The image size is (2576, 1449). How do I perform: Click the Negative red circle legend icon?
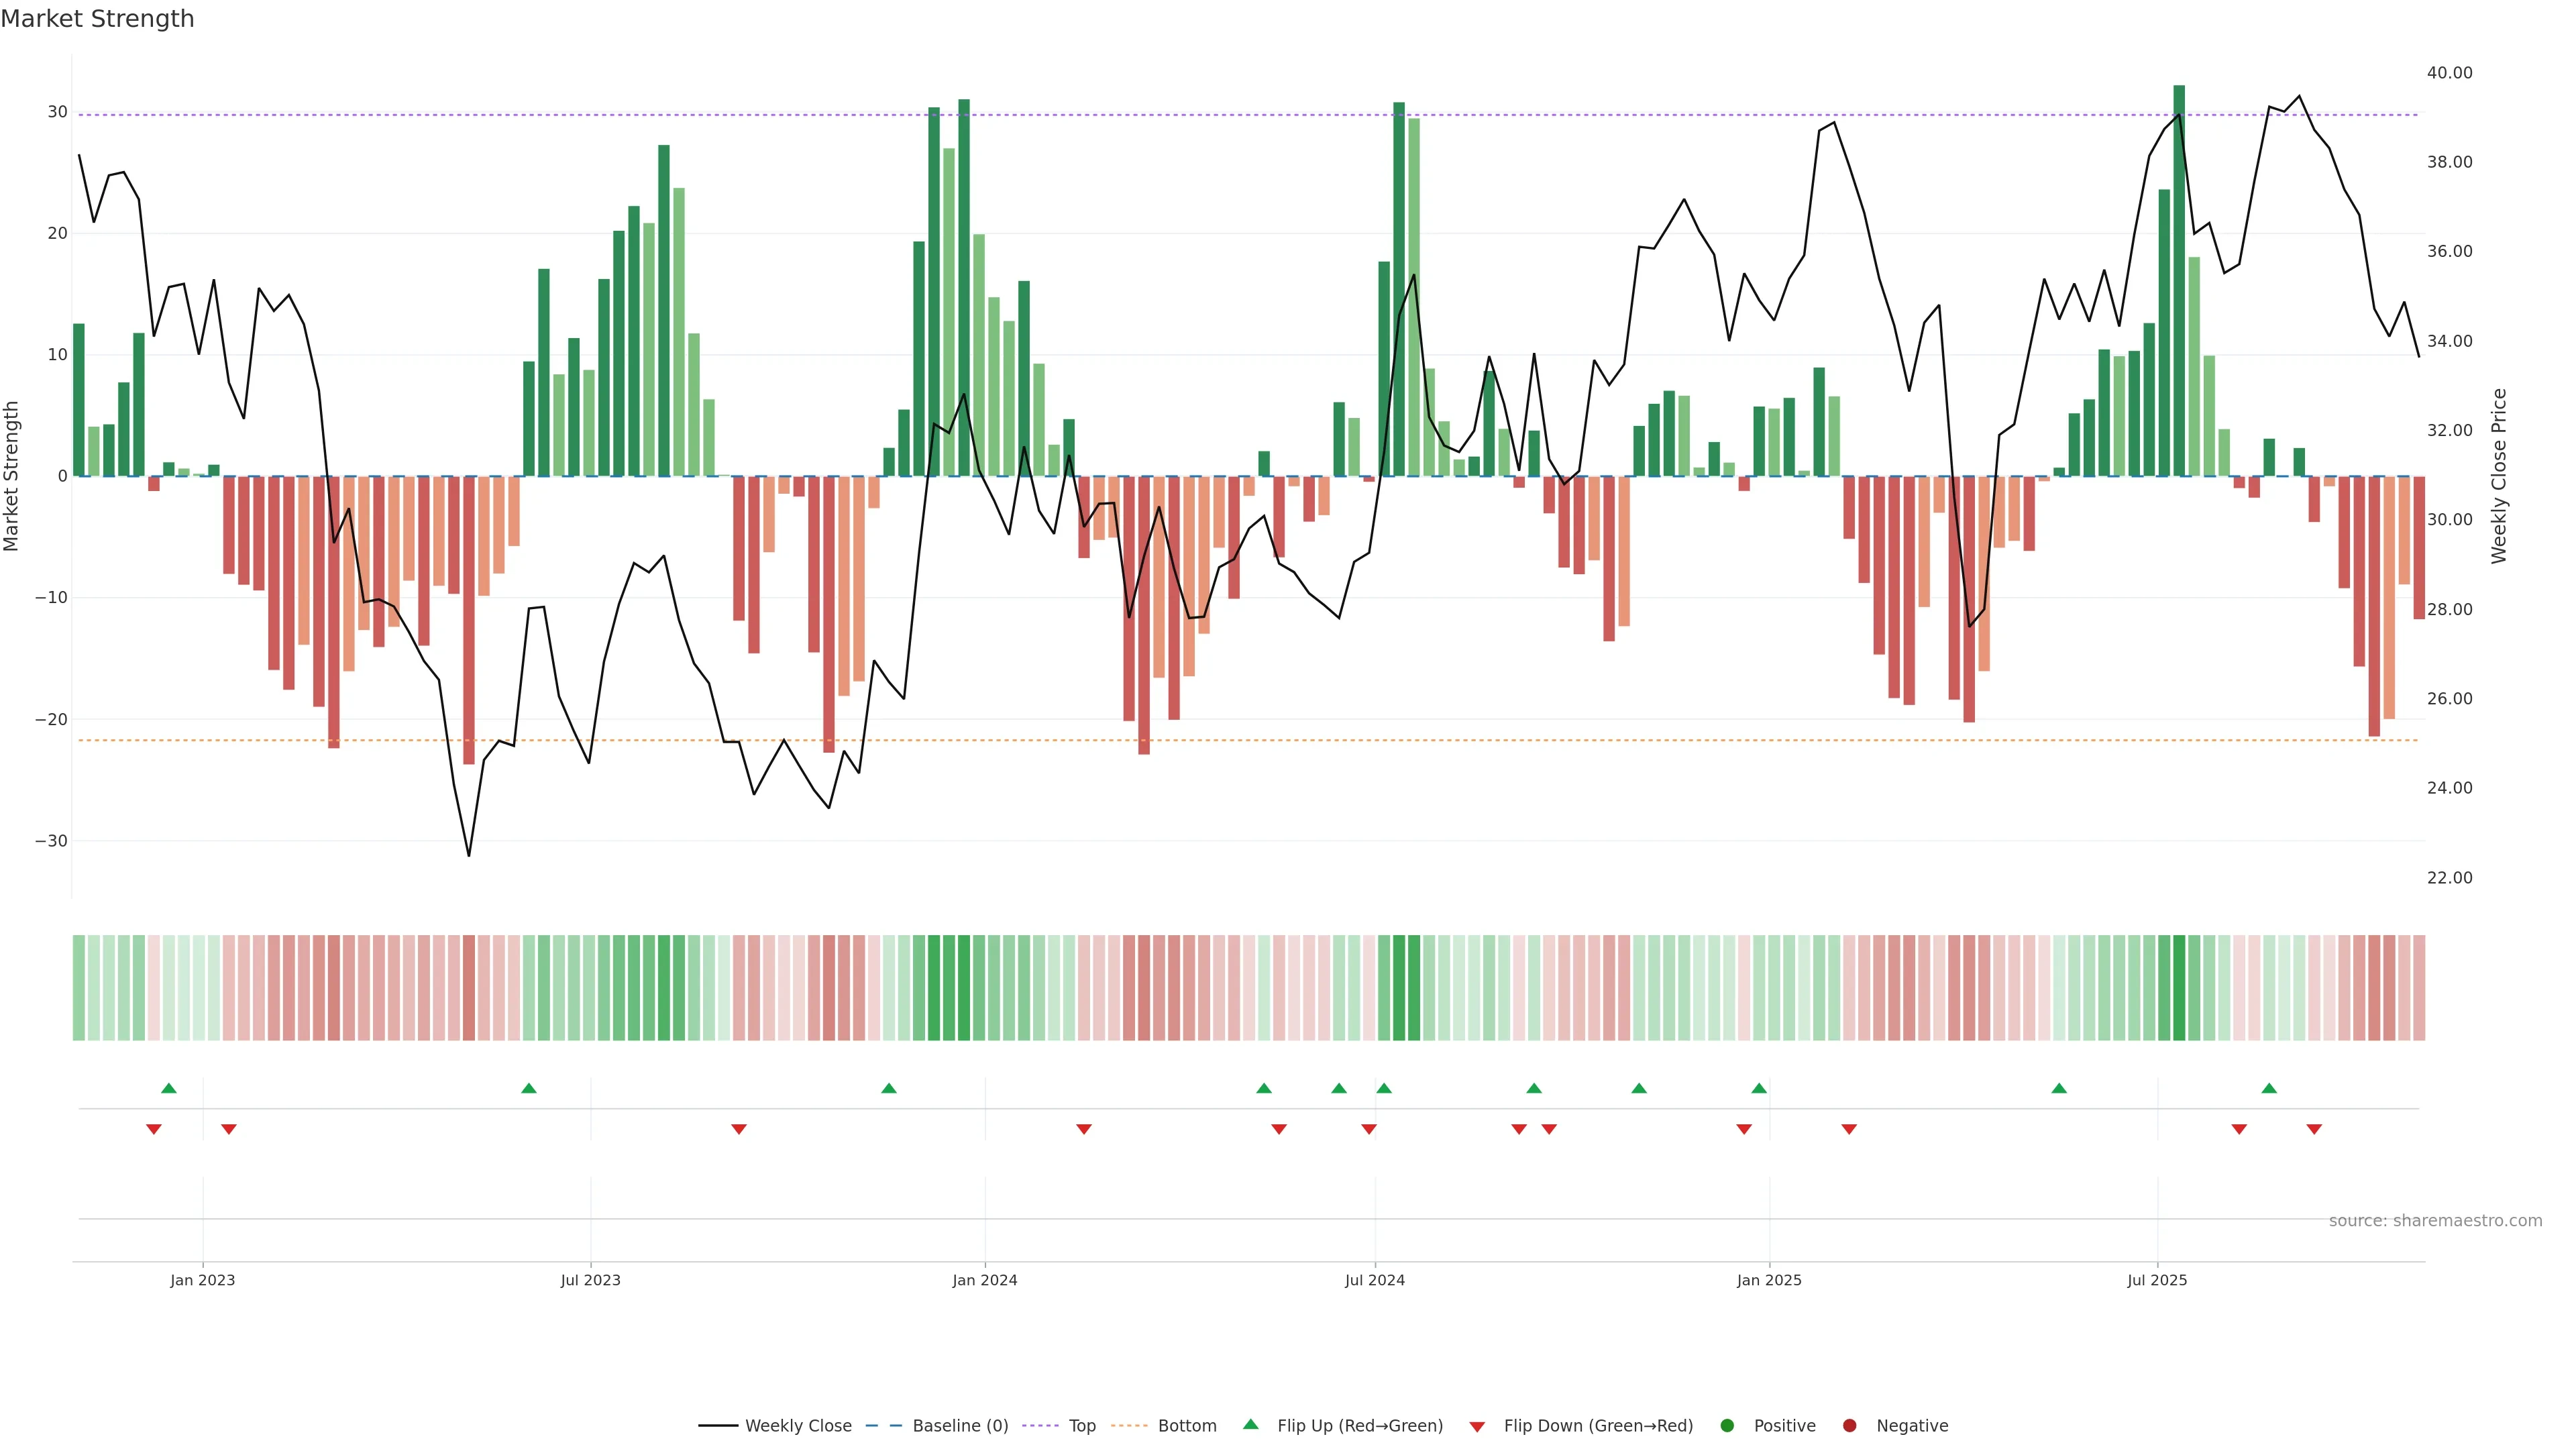pos(1849,1426)
